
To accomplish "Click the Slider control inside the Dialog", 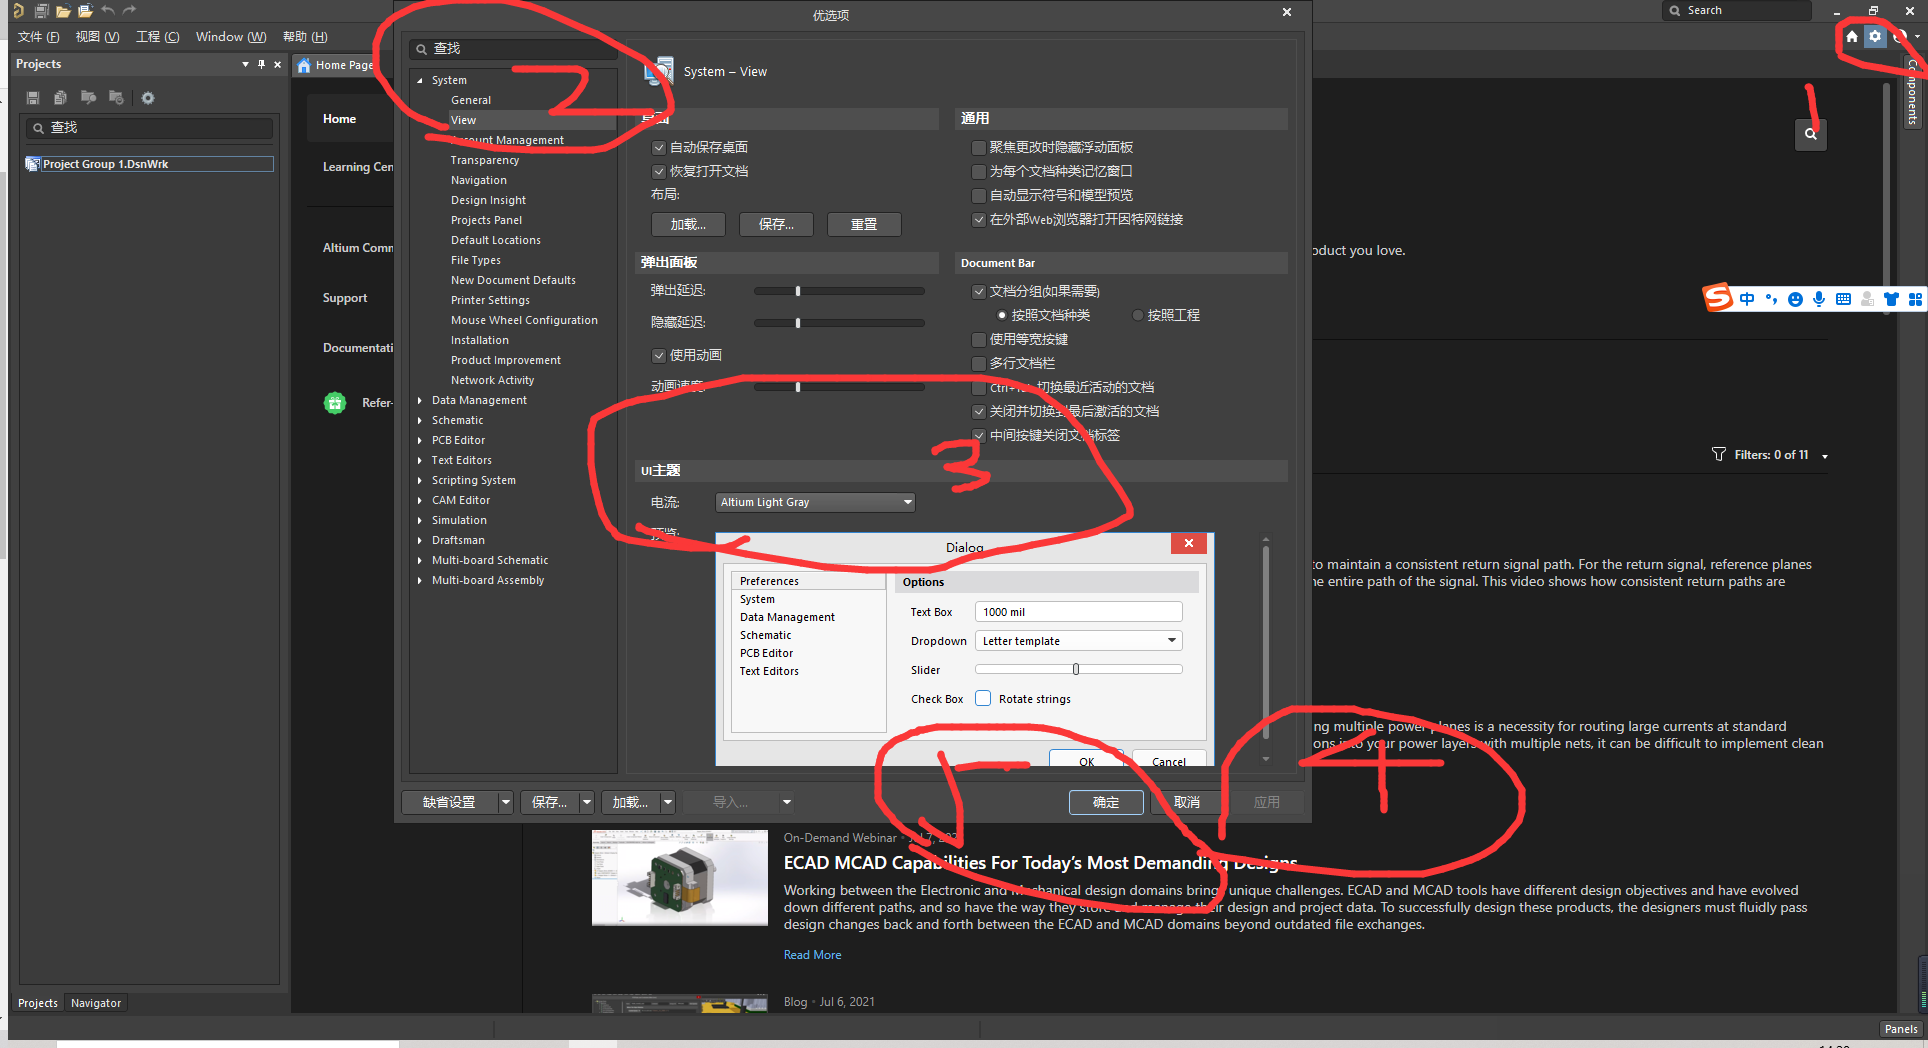I will coord(1078,668).
